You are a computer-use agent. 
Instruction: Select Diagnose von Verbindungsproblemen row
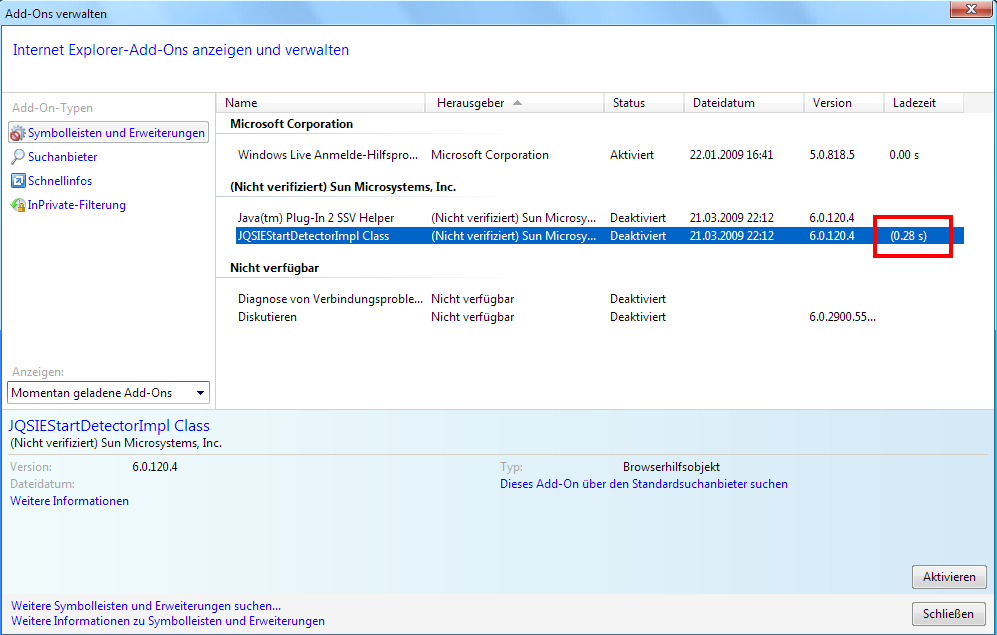tap(600, 299)
